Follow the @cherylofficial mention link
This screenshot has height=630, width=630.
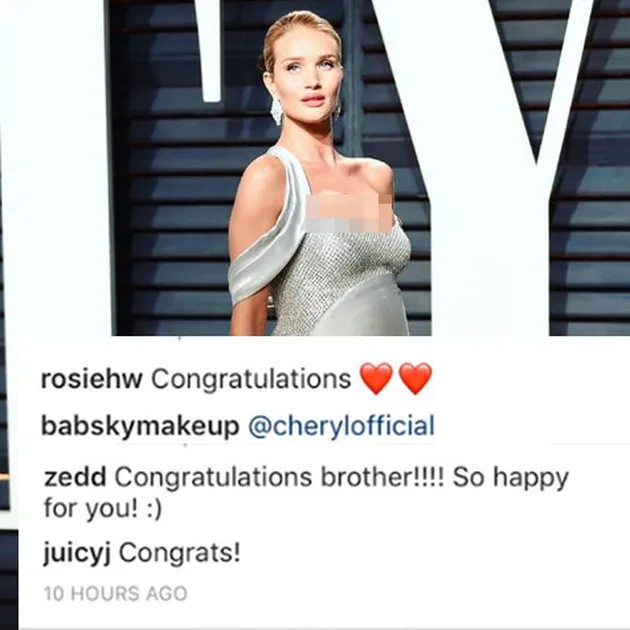point(342,426)
